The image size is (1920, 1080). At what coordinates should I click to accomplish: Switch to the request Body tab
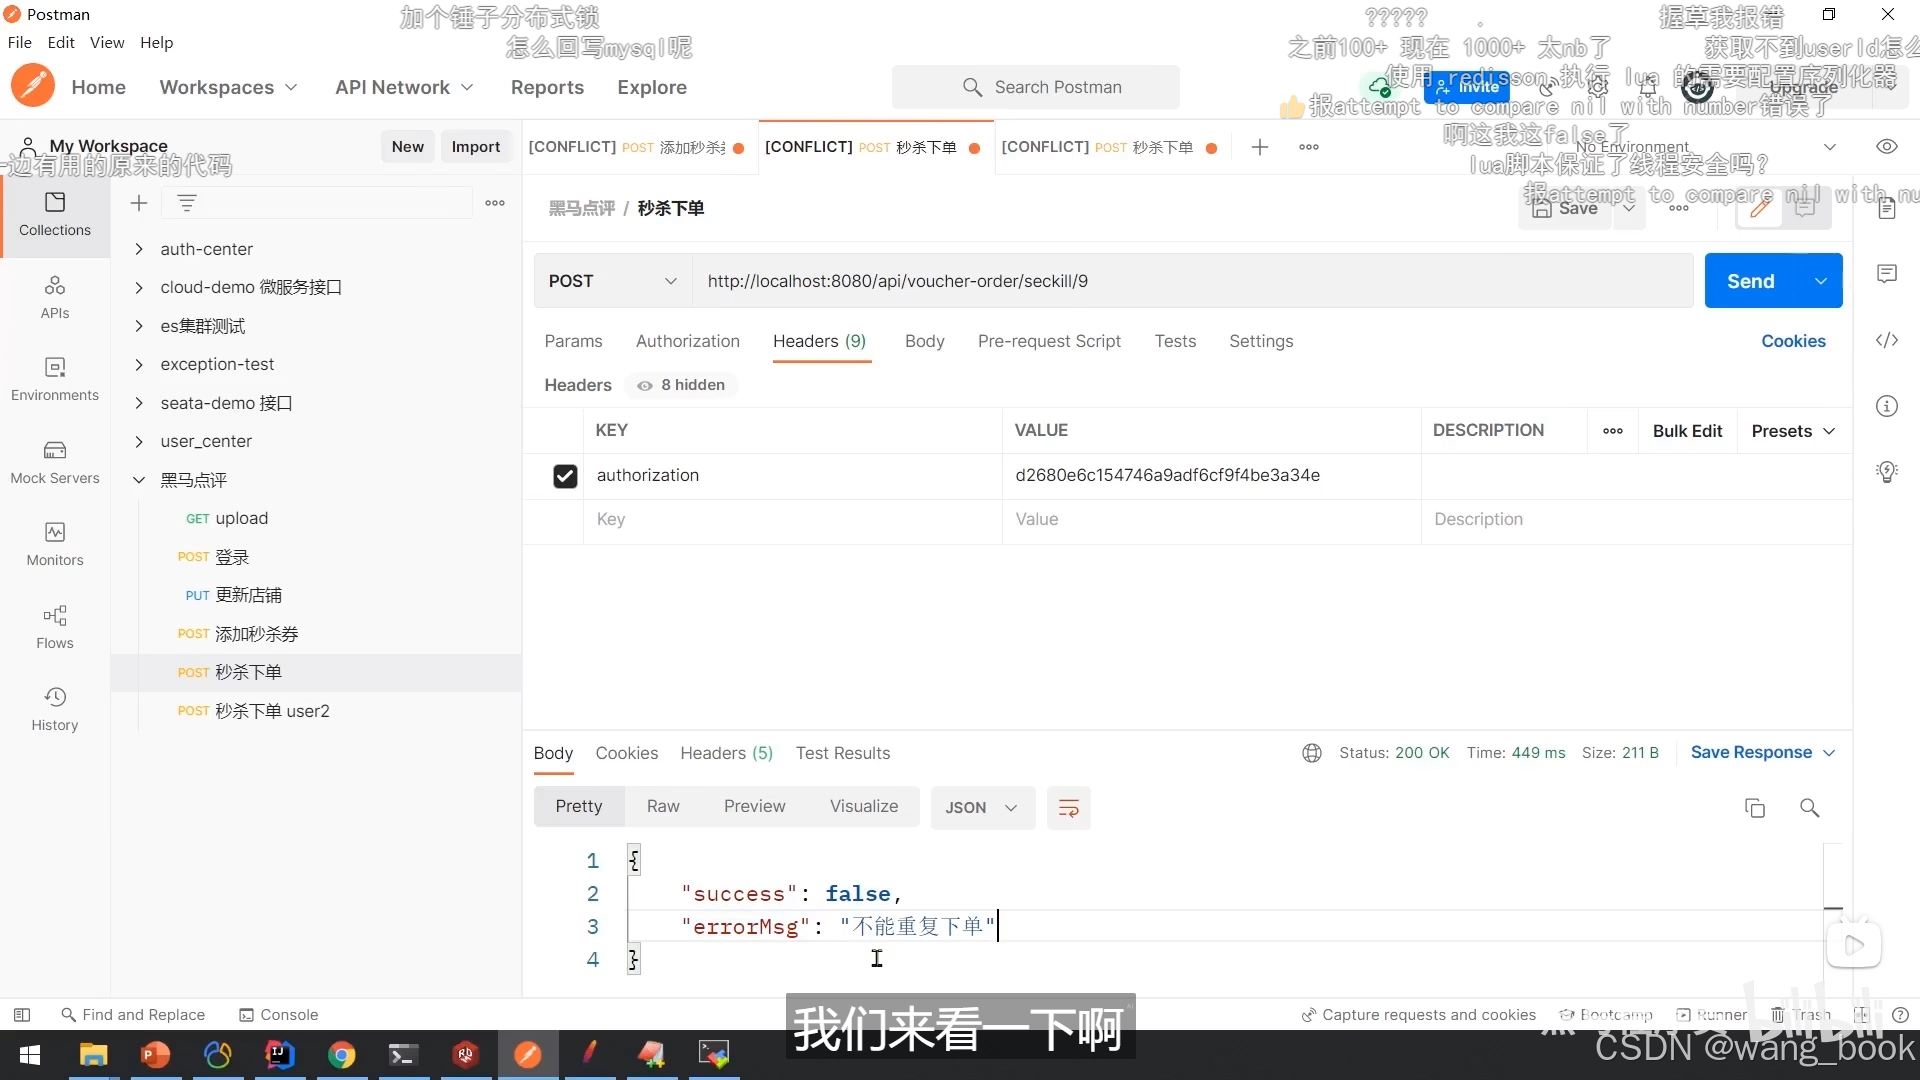click(x=924, y=341)
